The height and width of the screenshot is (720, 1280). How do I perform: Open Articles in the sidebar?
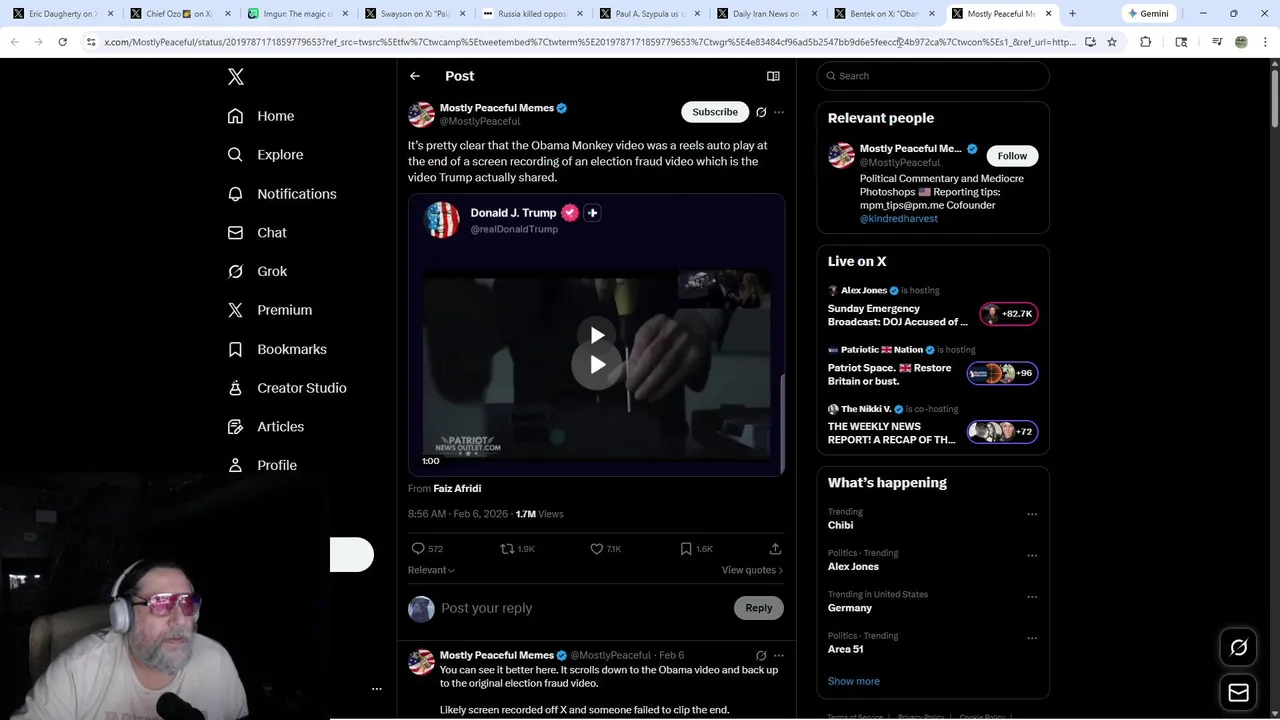coord(265,426)
